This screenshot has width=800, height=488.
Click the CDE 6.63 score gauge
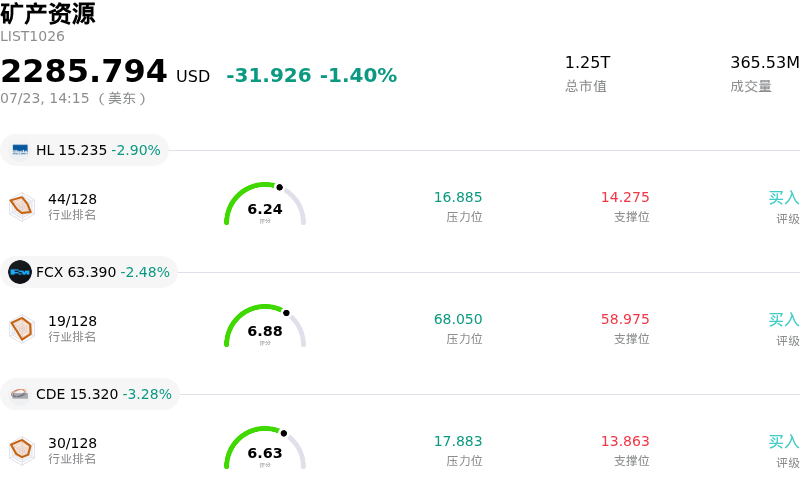(x=265, y=447)
